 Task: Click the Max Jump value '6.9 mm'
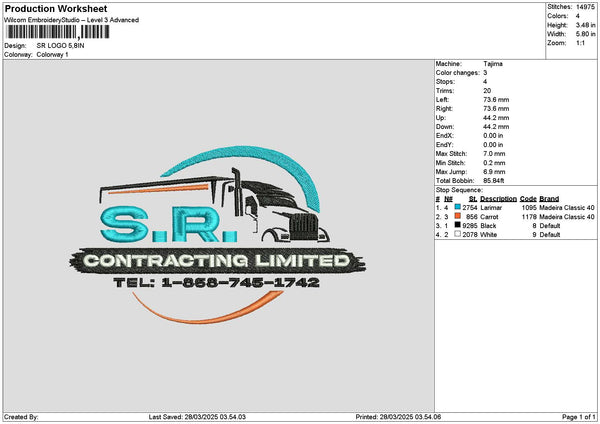pyautogui.click(x=494, y=172)
